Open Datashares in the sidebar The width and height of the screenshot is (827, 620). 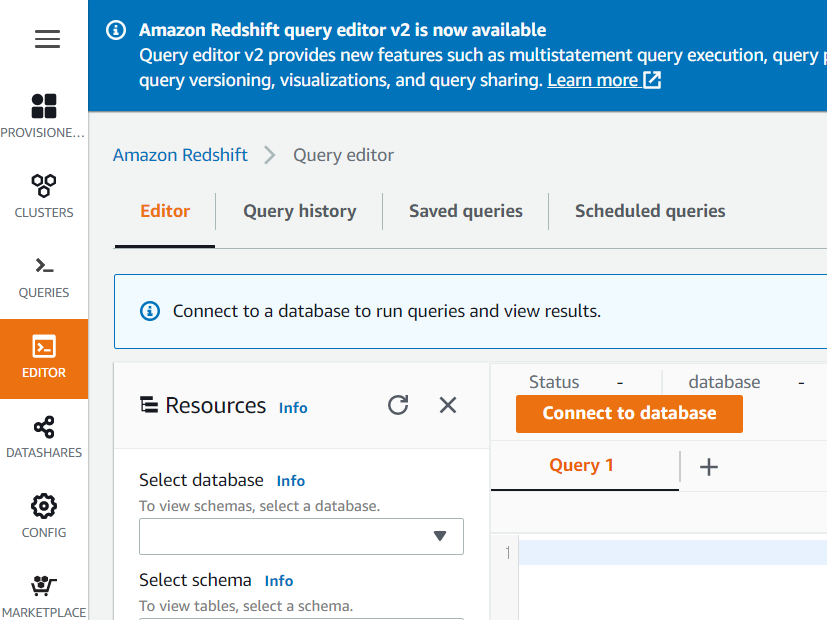pos(44,437)
